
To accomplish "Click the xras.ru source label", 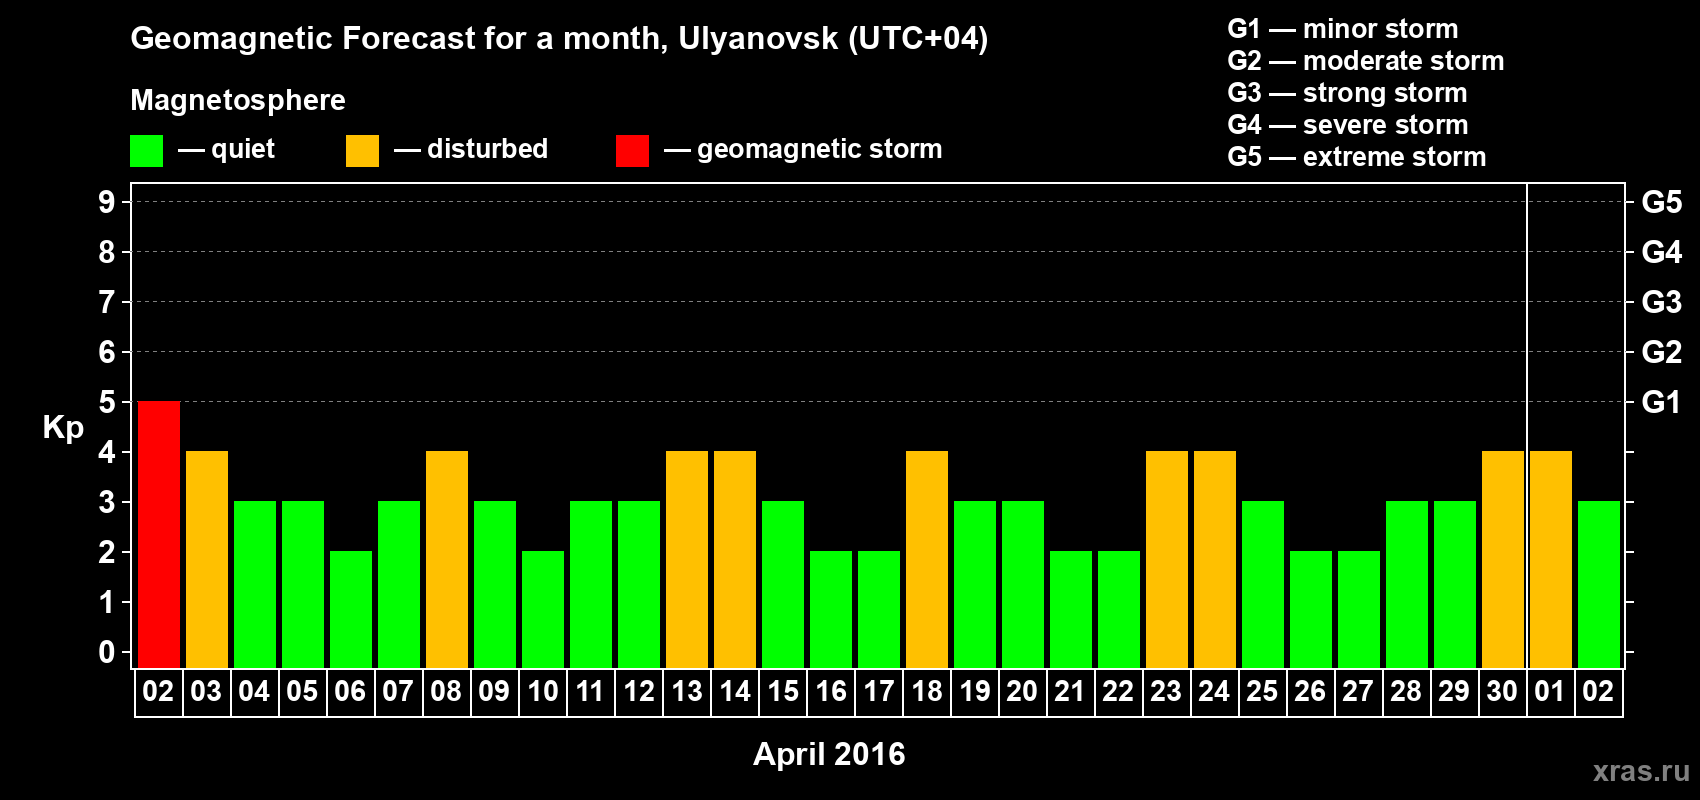I will coord(1641,771).
